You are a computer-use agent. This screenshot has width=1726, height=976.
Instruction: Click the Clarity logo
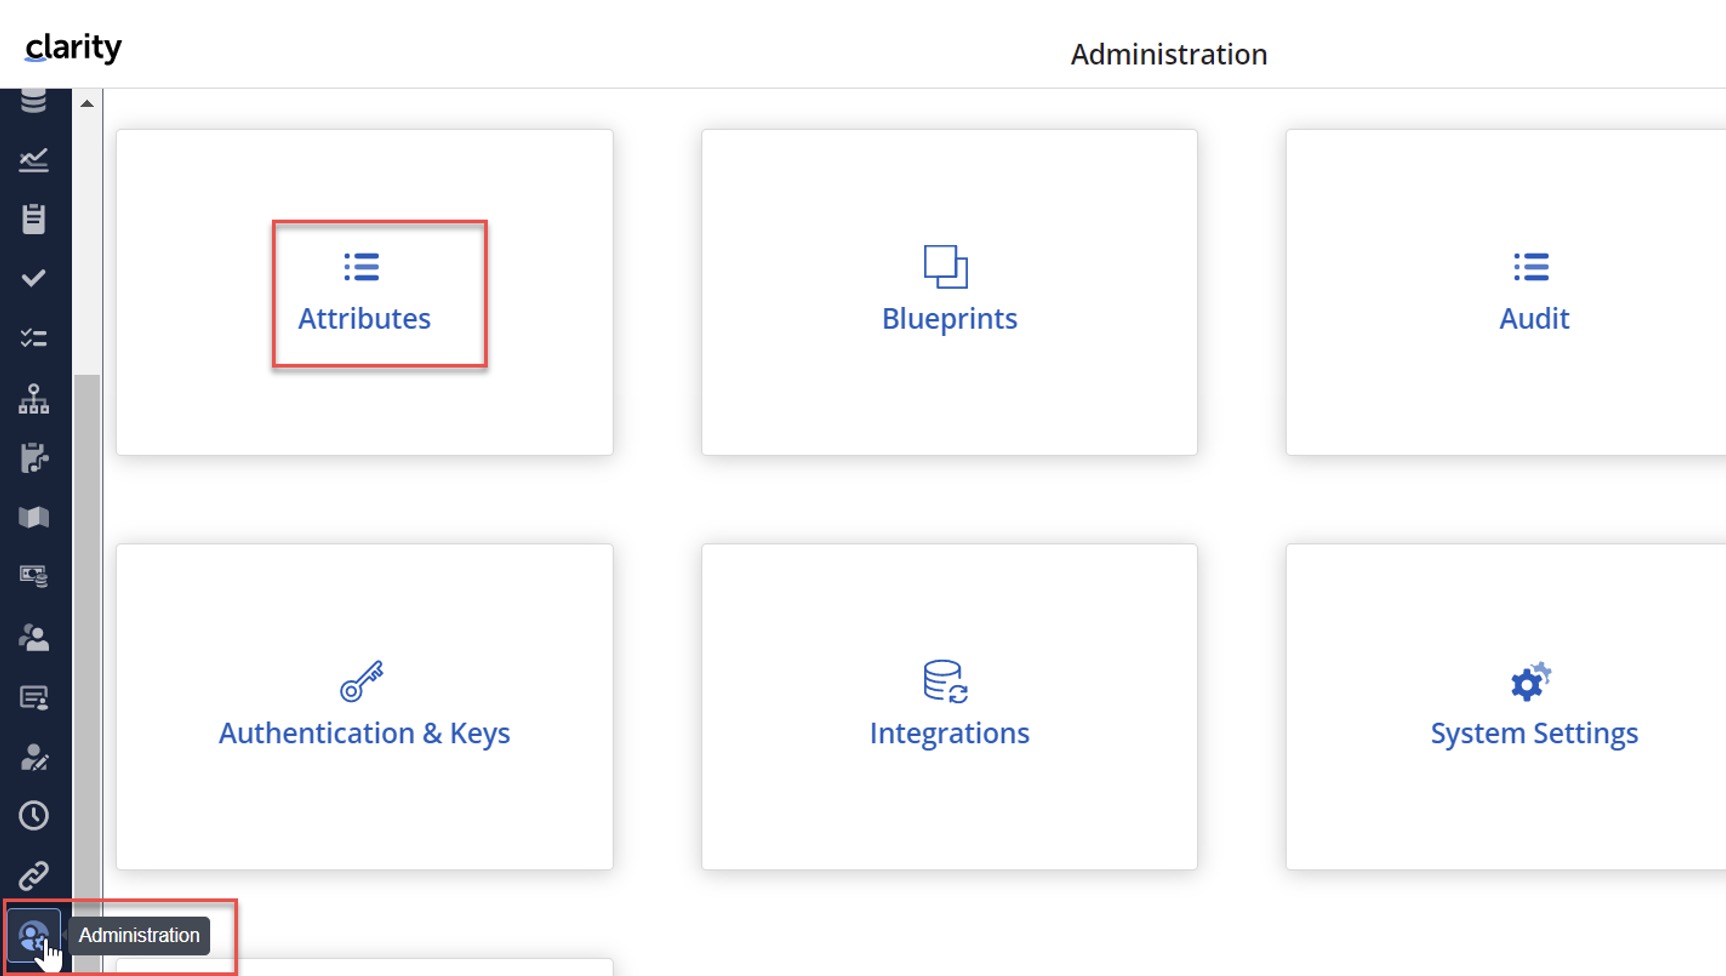73,47
